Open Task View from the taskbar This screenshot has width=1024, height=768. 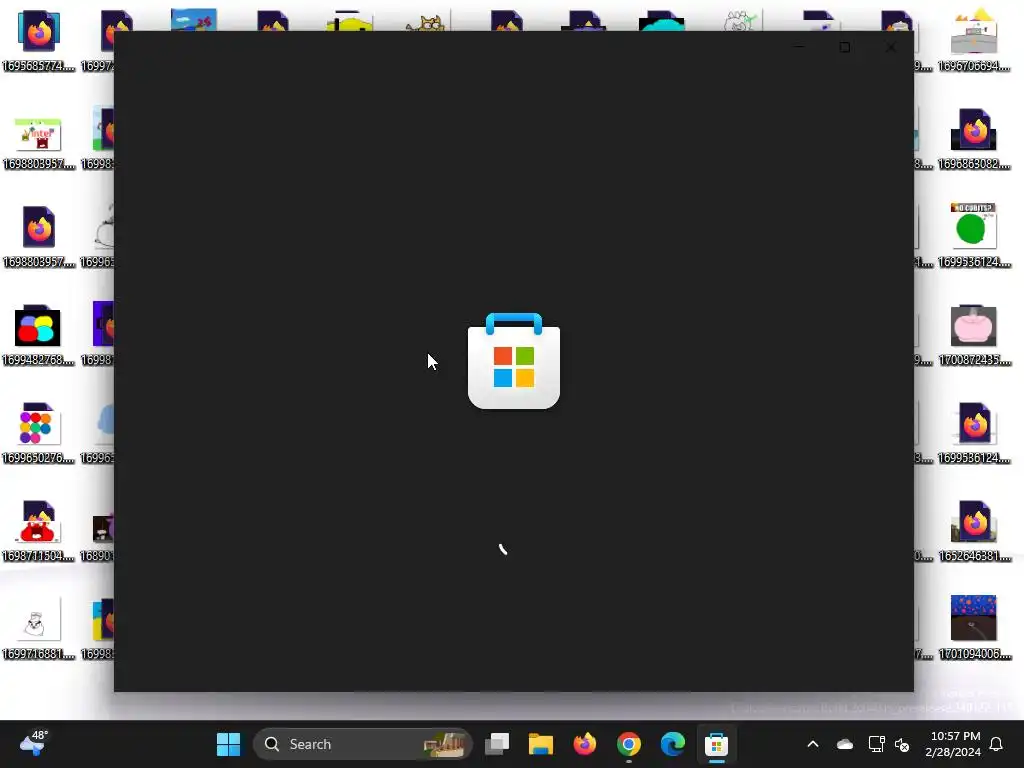tap(497, 744)
